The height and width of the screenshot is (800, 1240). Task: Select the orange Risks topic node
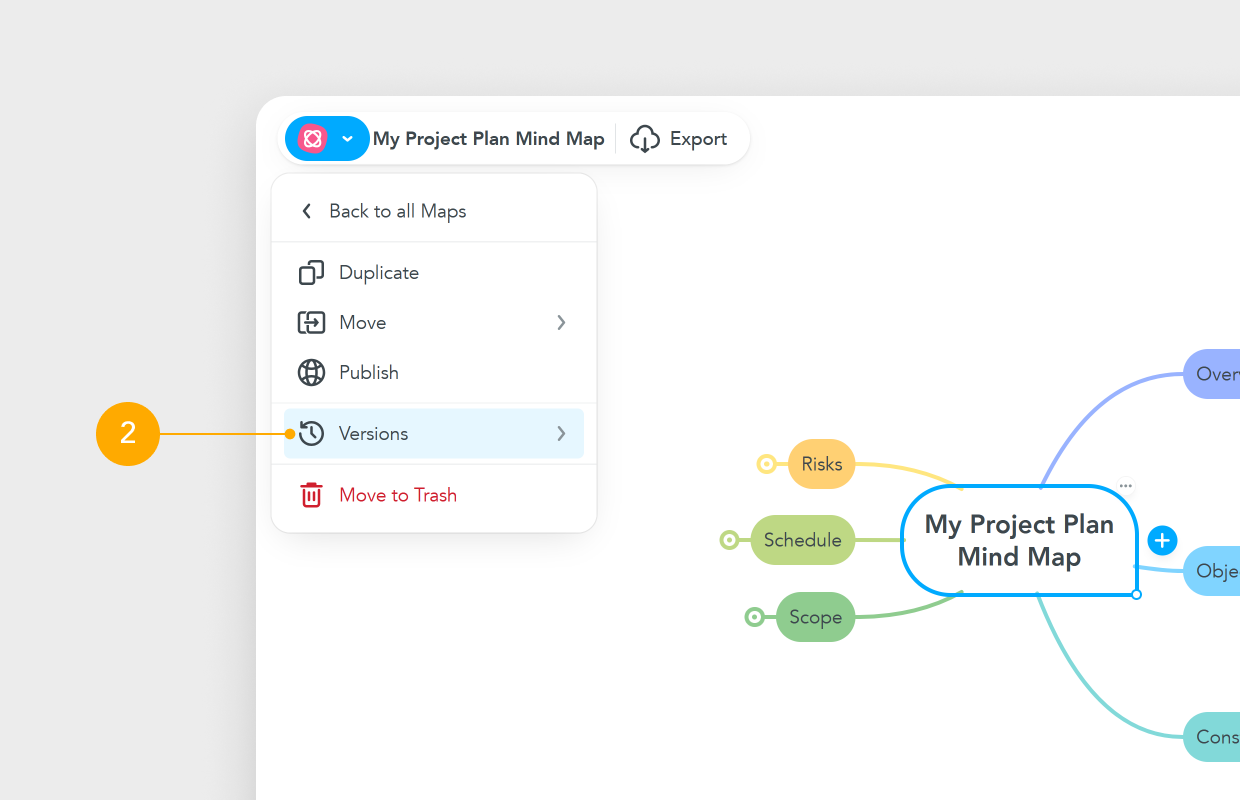[822, 464]
